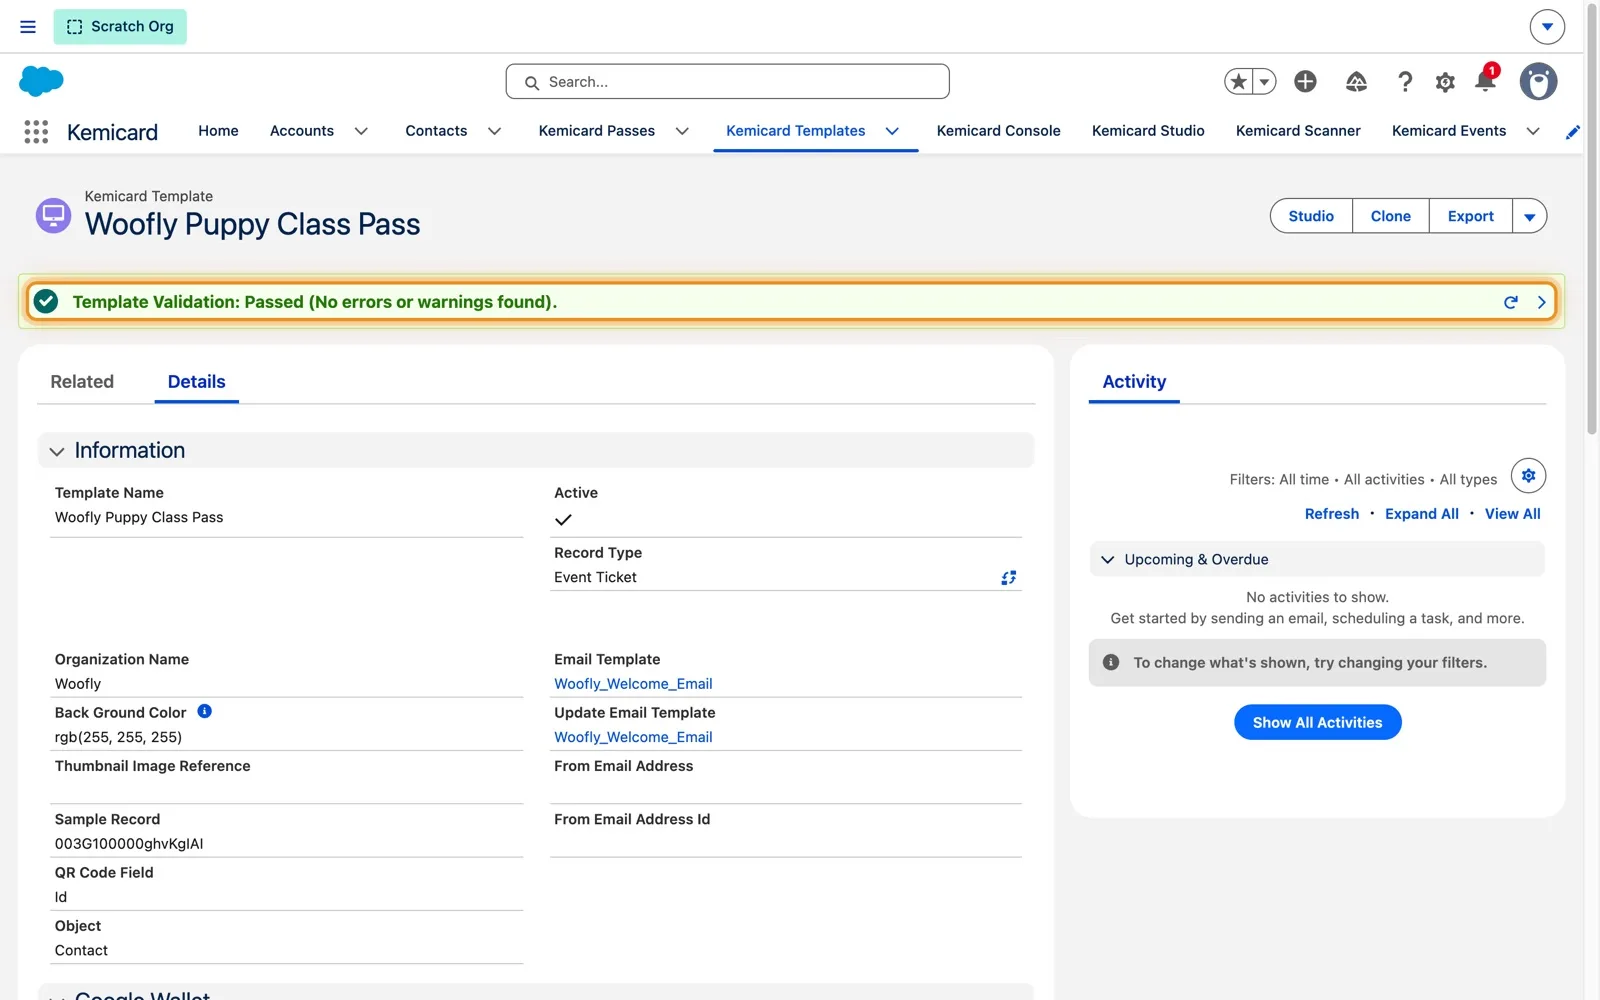The image size is (1600, 1000).
Task: Click the Salesforce cloud logo
Action: click(x=41, y=81)
